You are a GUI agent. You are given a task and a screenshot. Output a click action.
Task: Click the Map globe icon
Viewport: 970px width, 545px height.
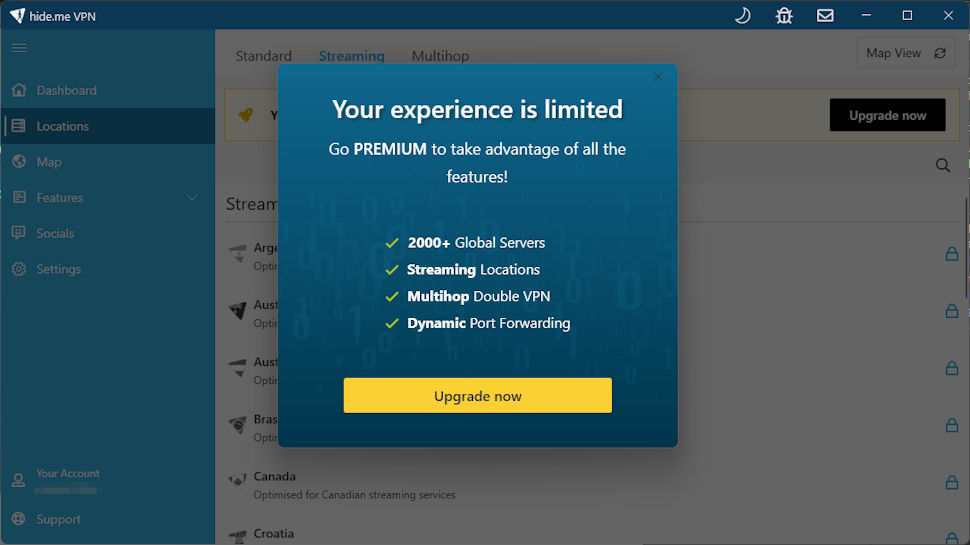pyautogui.click(x=19, y=161)
